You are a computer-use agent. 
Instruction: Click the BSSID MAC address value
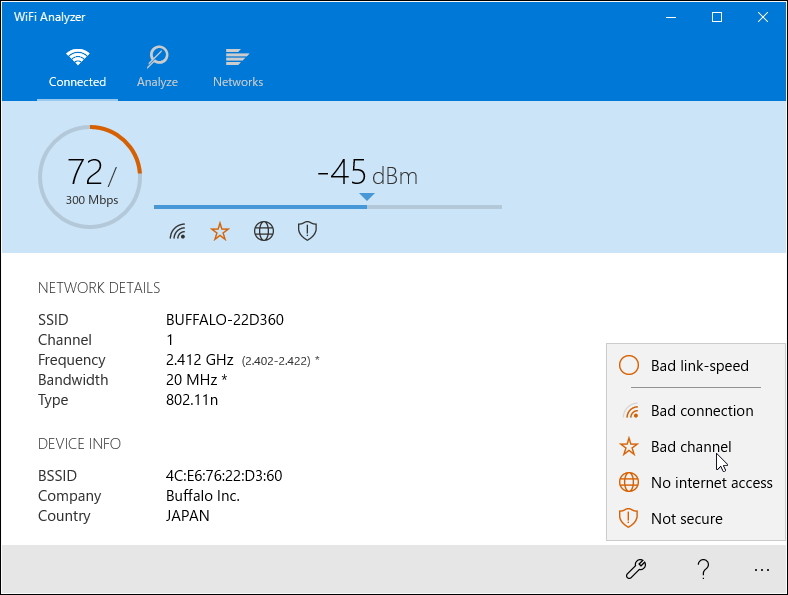224,476
